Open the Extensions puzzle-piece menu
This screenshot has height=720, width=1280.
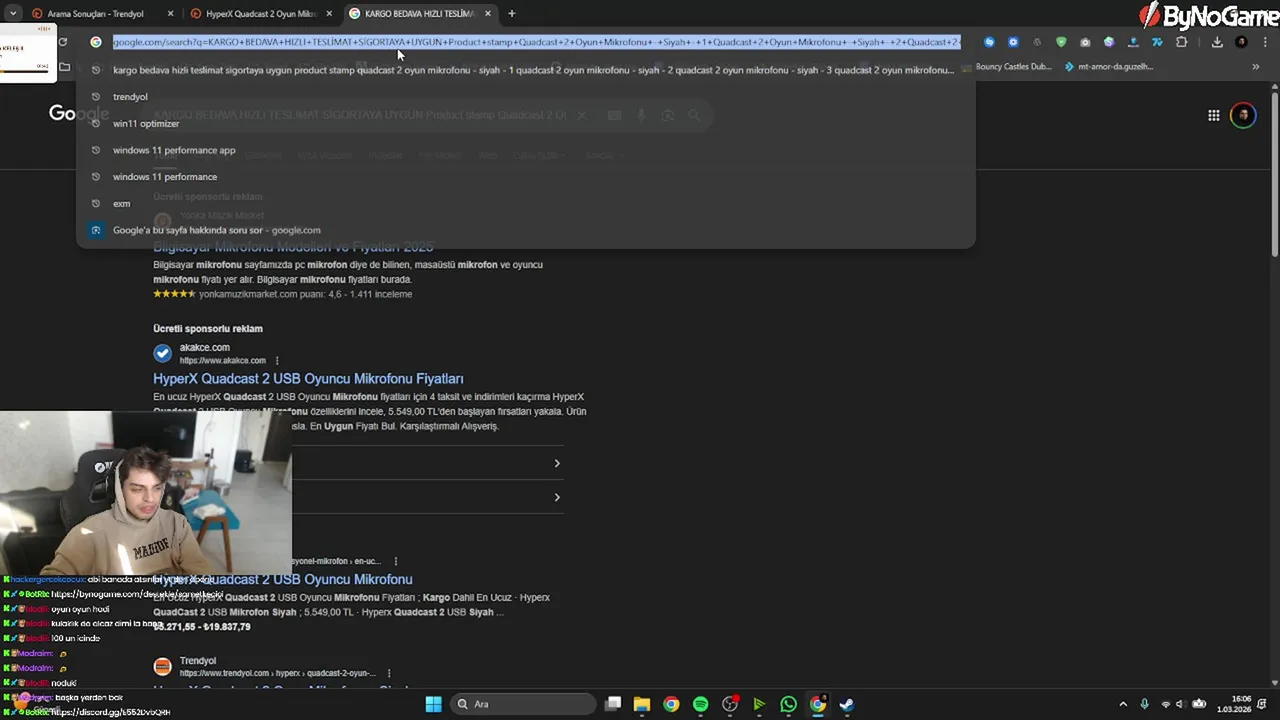(1182, 42)
